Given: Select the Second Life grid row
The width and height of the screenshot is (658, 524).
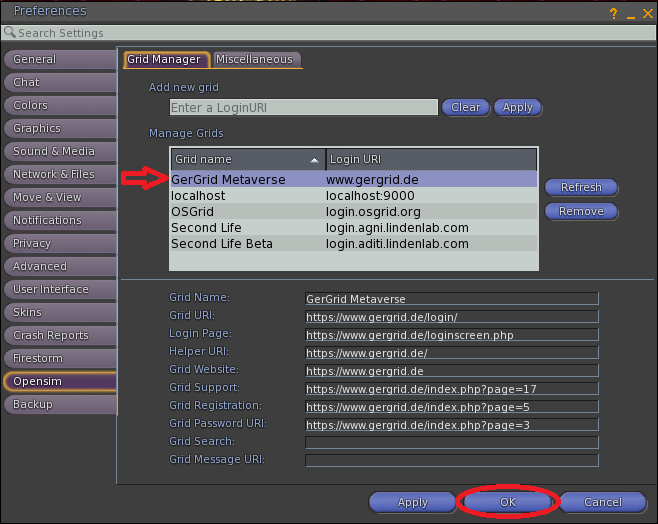Looking at the screenshot, I should (x=354, y=228).
